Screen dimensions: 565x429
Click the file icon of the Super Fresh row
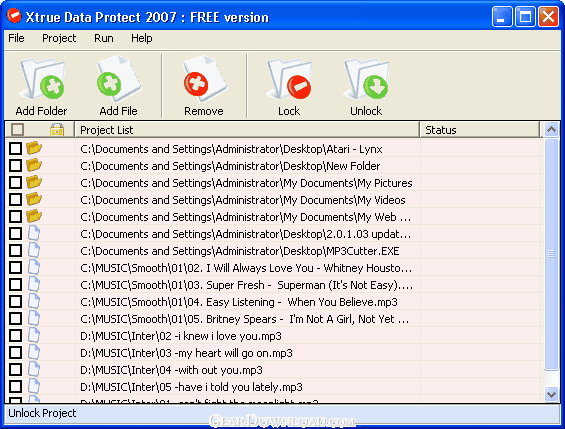point(34,284)
